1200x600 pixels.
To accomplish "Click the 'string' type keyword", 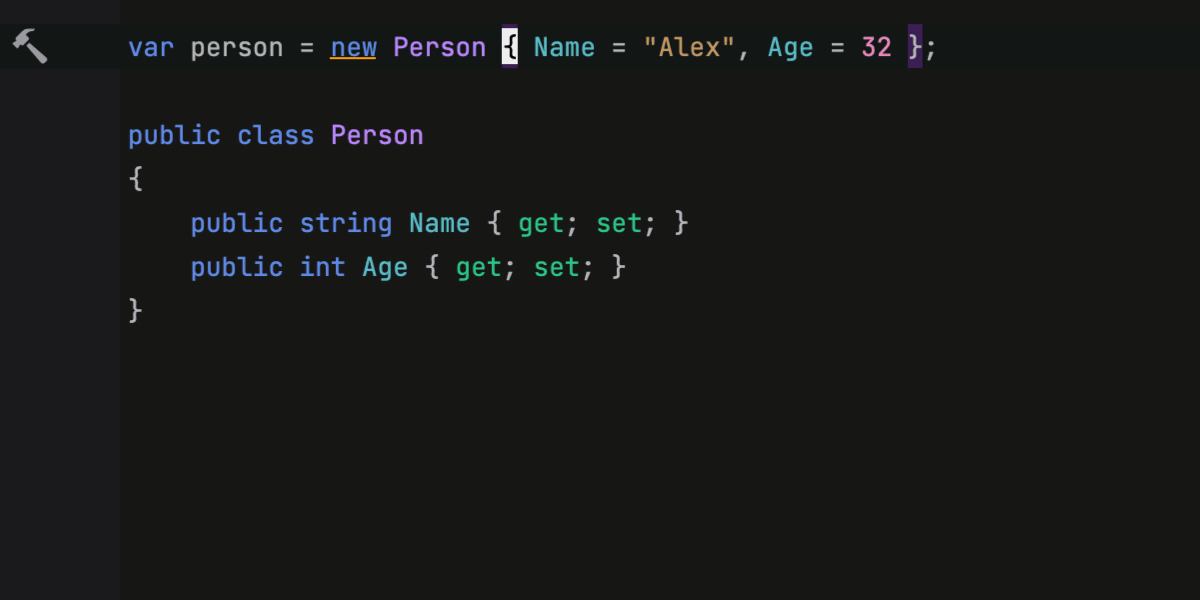I will click(346, 223).
